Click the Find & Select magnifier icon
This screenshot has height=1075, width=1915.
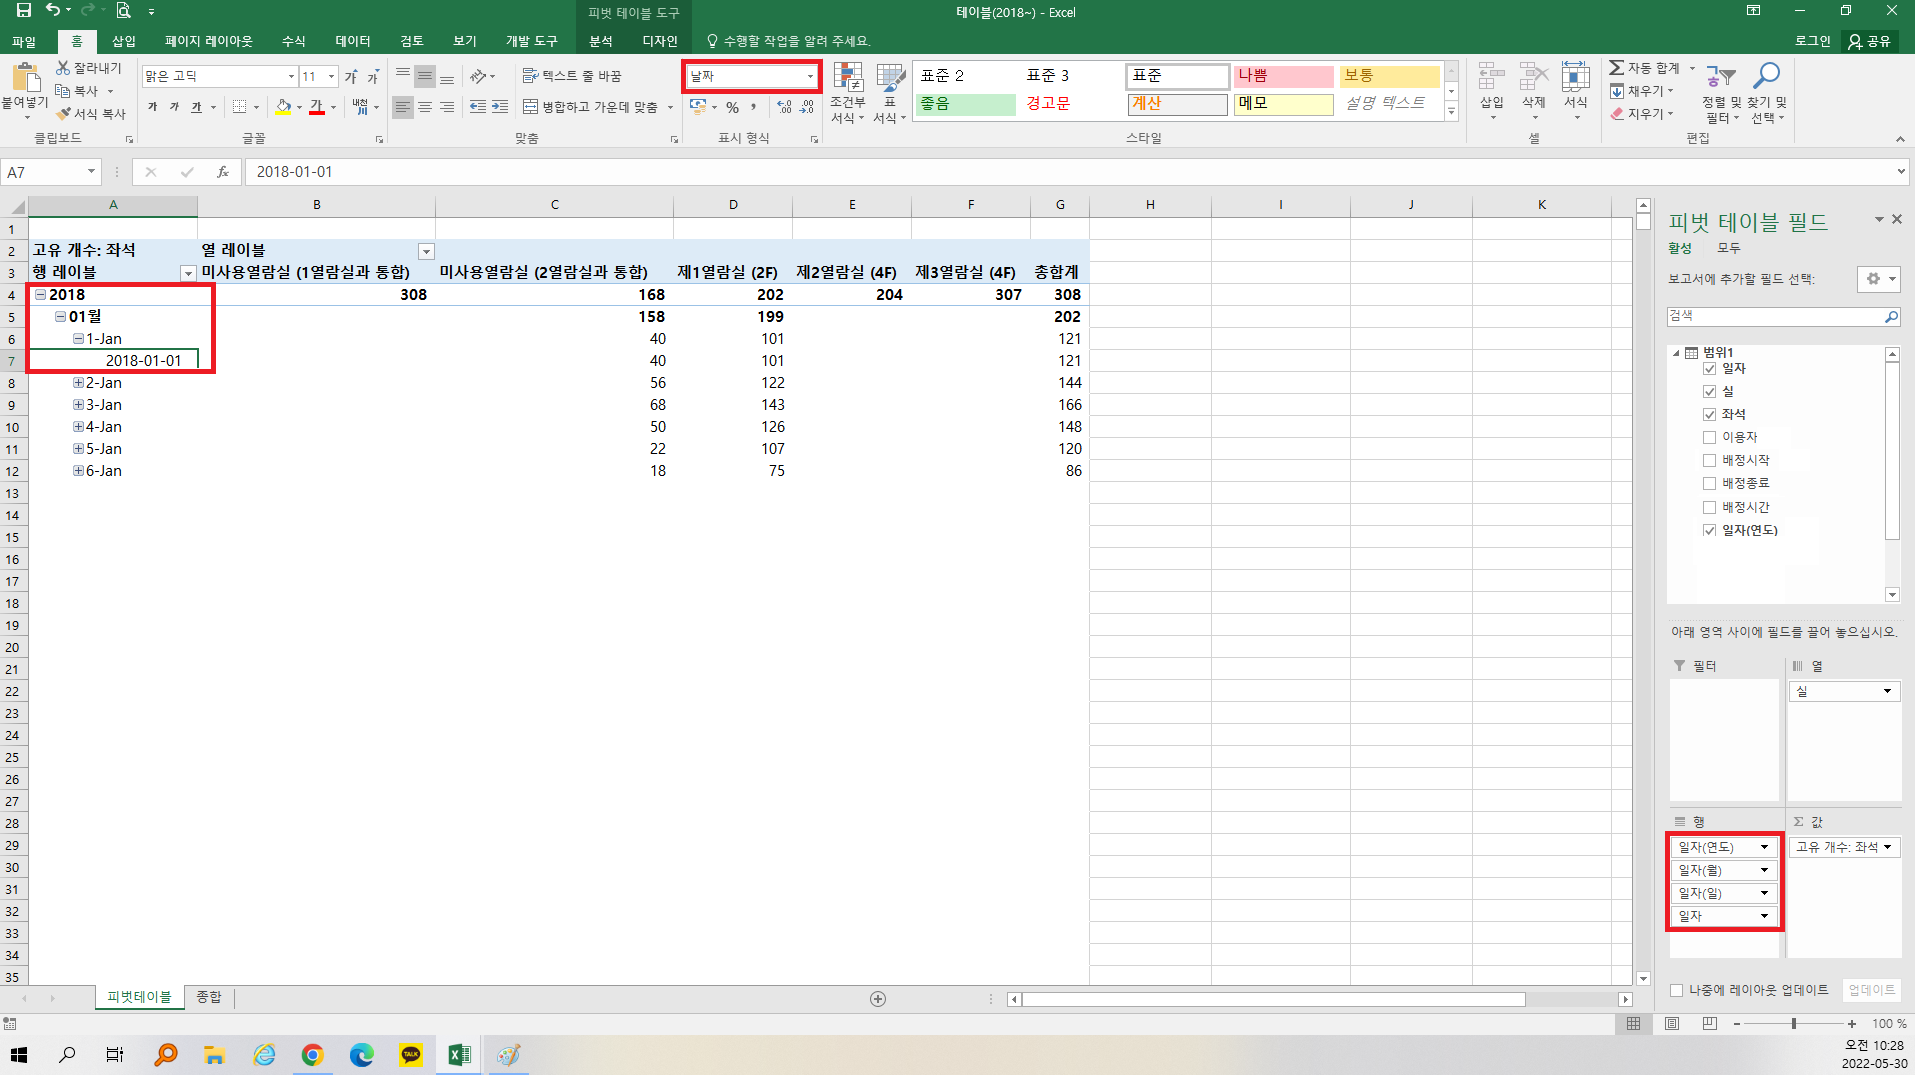pyautogui.click(x=1767, y=76)
